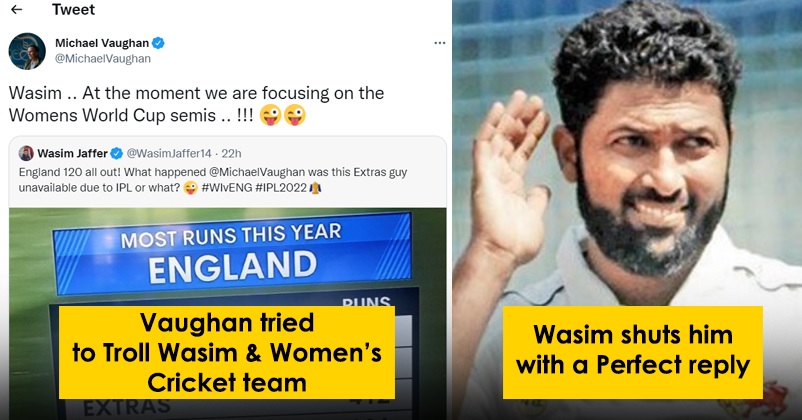Click the Wasim Jaffer display name
Viewport: 802px width, 420px height.
click(72, 153)
